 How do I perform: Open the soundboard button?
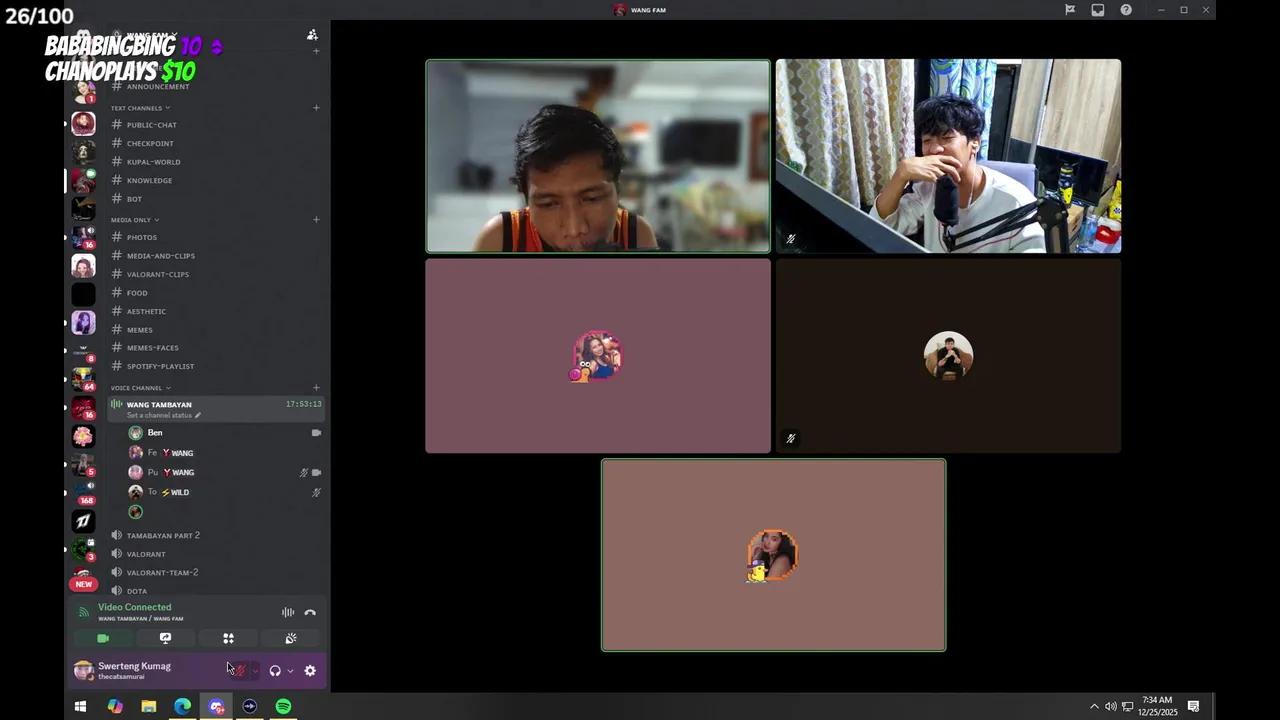(x=291, y=638)
